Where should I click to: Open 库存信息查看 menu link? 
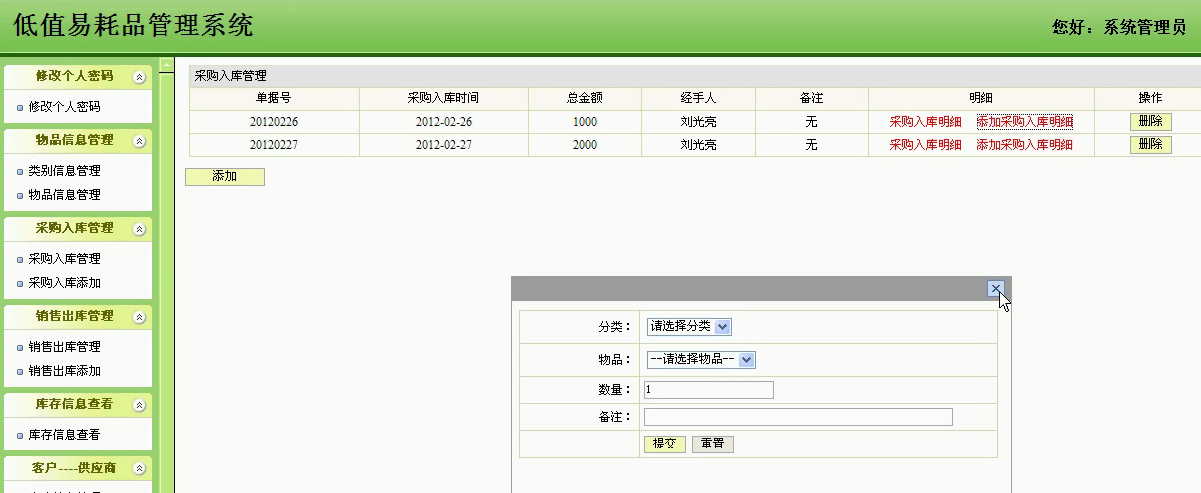[64, 435]
